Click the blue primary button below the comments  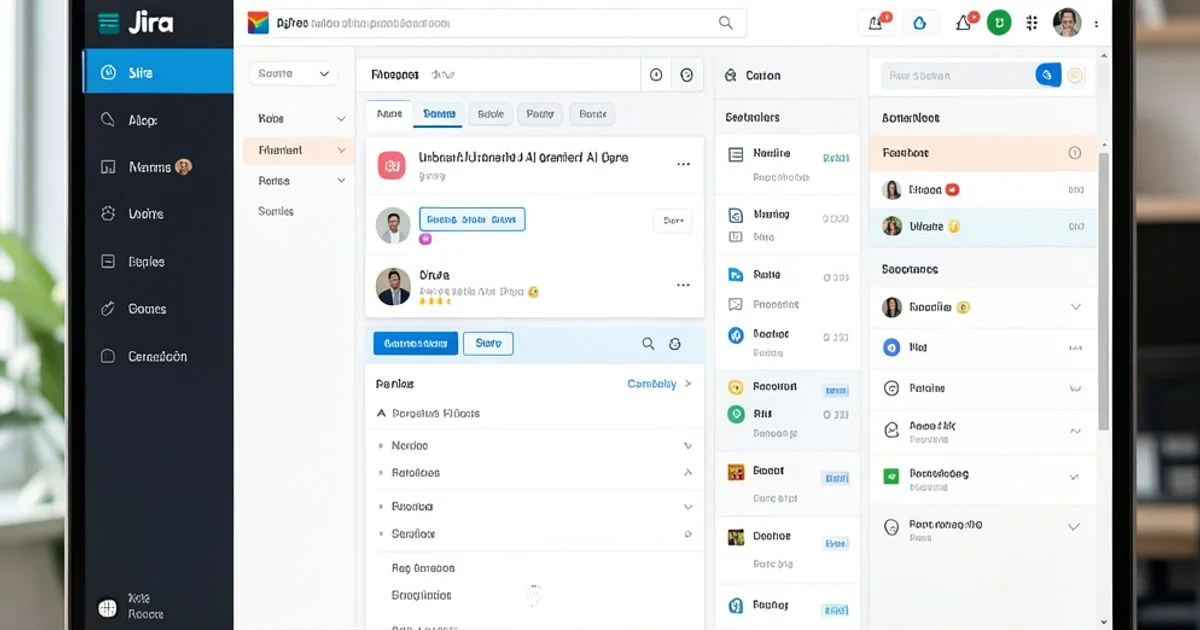[x=415, y=343]
